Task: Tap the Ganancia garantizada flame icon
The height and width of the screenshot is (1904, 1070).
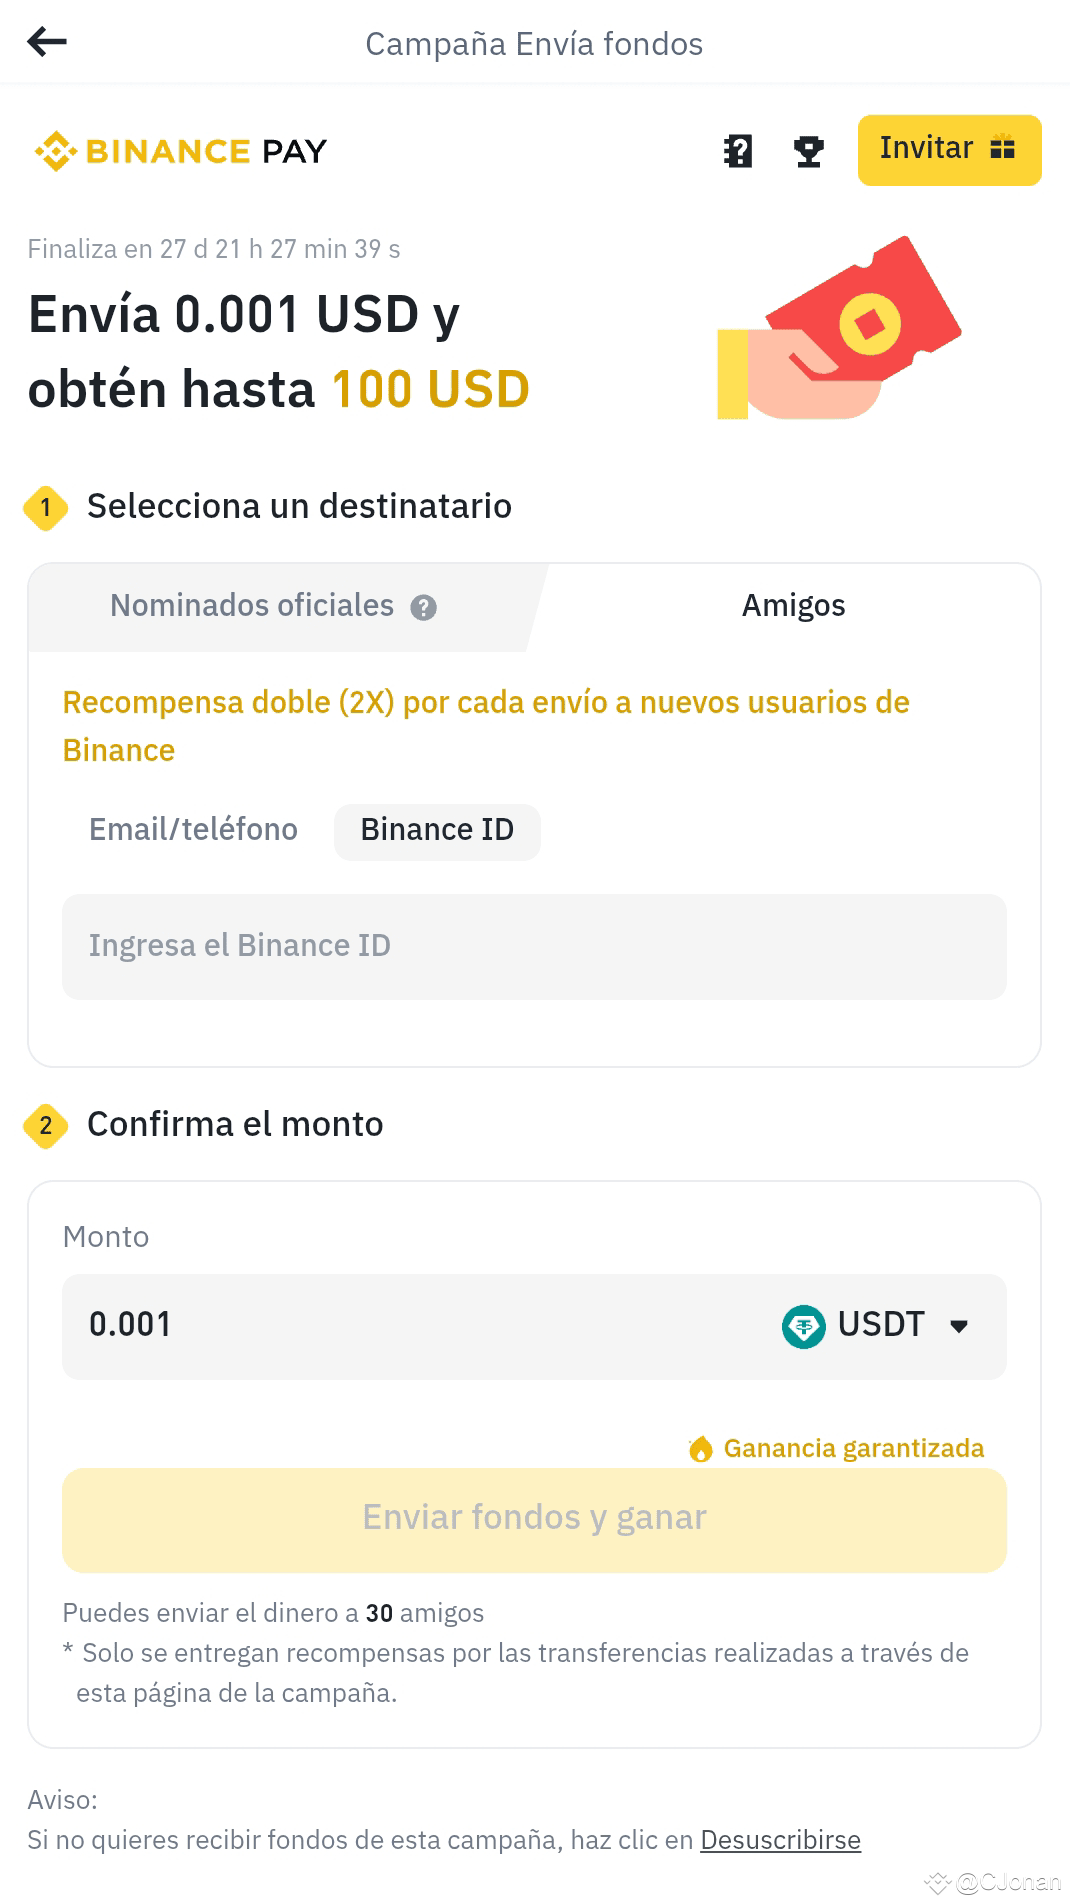Action: (700, 1448)
